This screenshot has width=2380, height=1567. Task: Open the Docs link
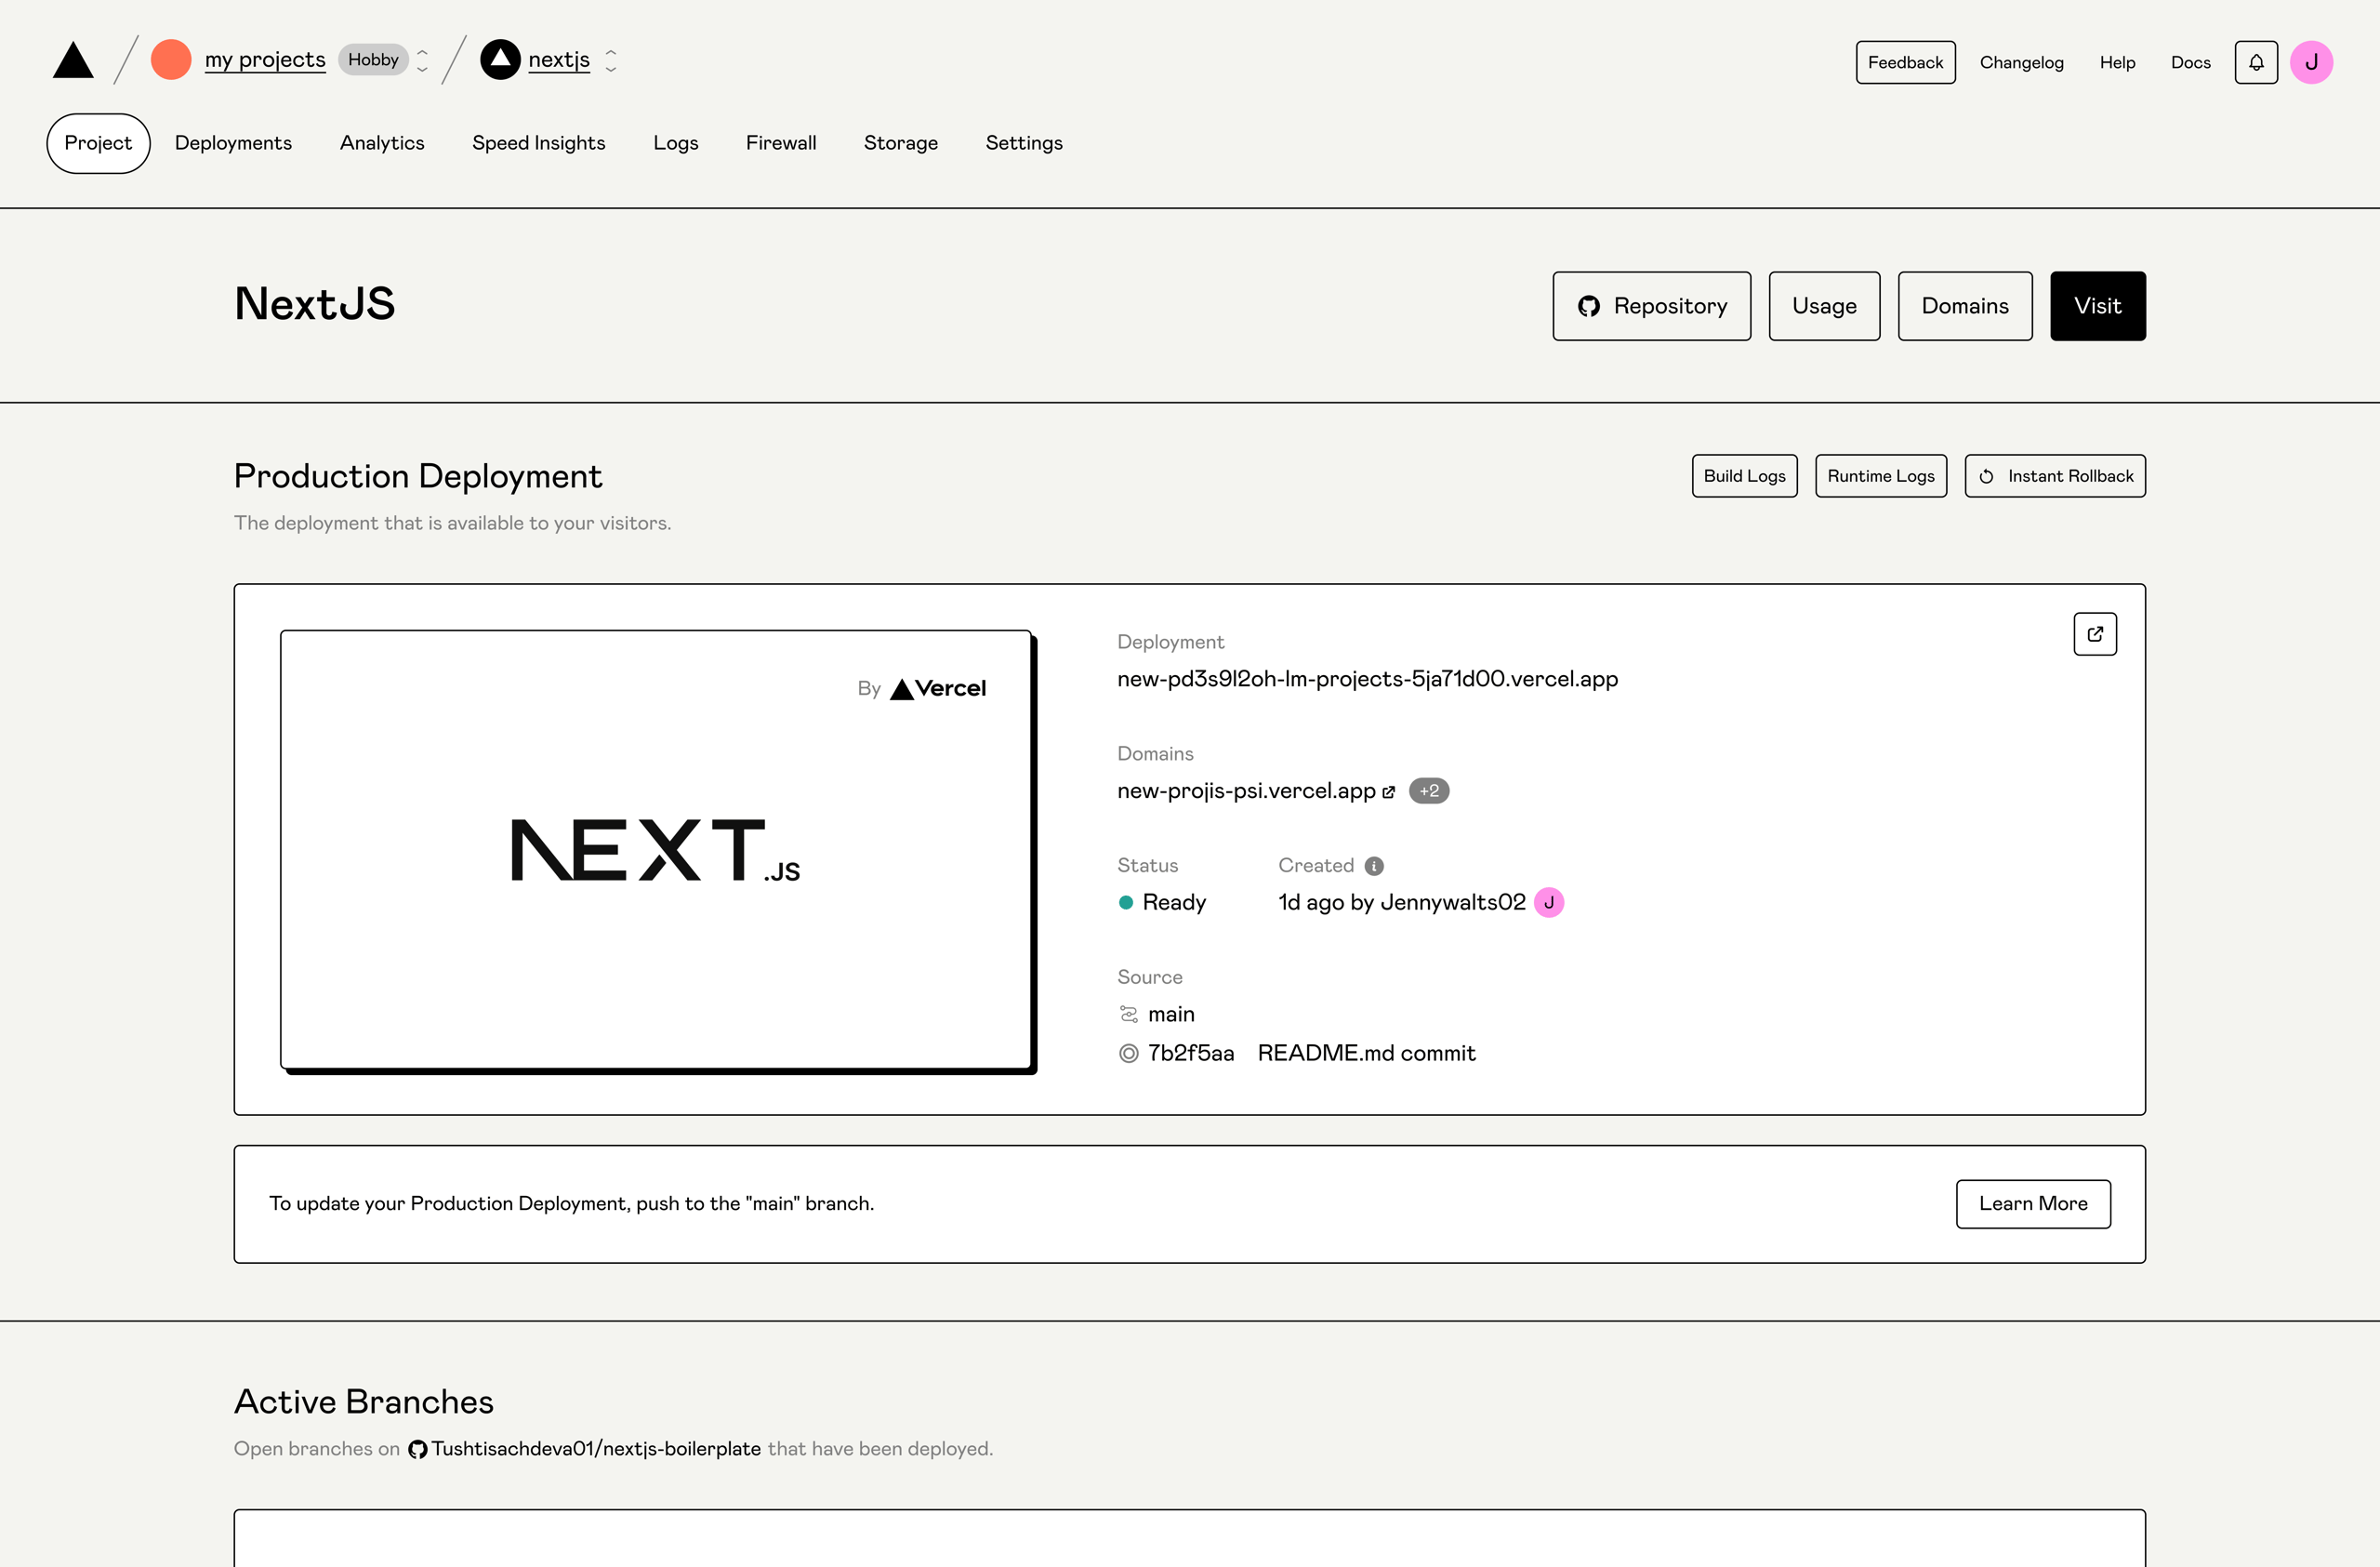[x=2190, y=62]
